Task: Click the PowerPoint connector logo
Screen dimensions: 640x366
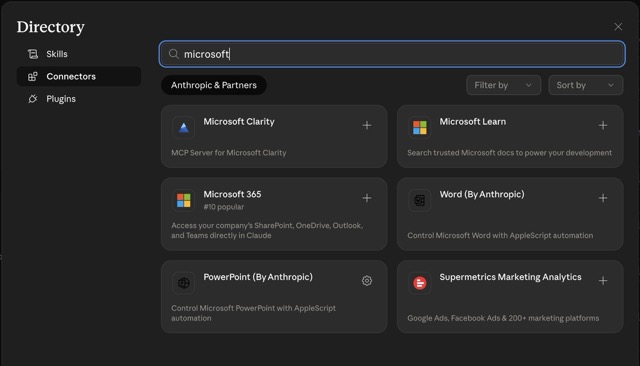Action: coord(184,283)
